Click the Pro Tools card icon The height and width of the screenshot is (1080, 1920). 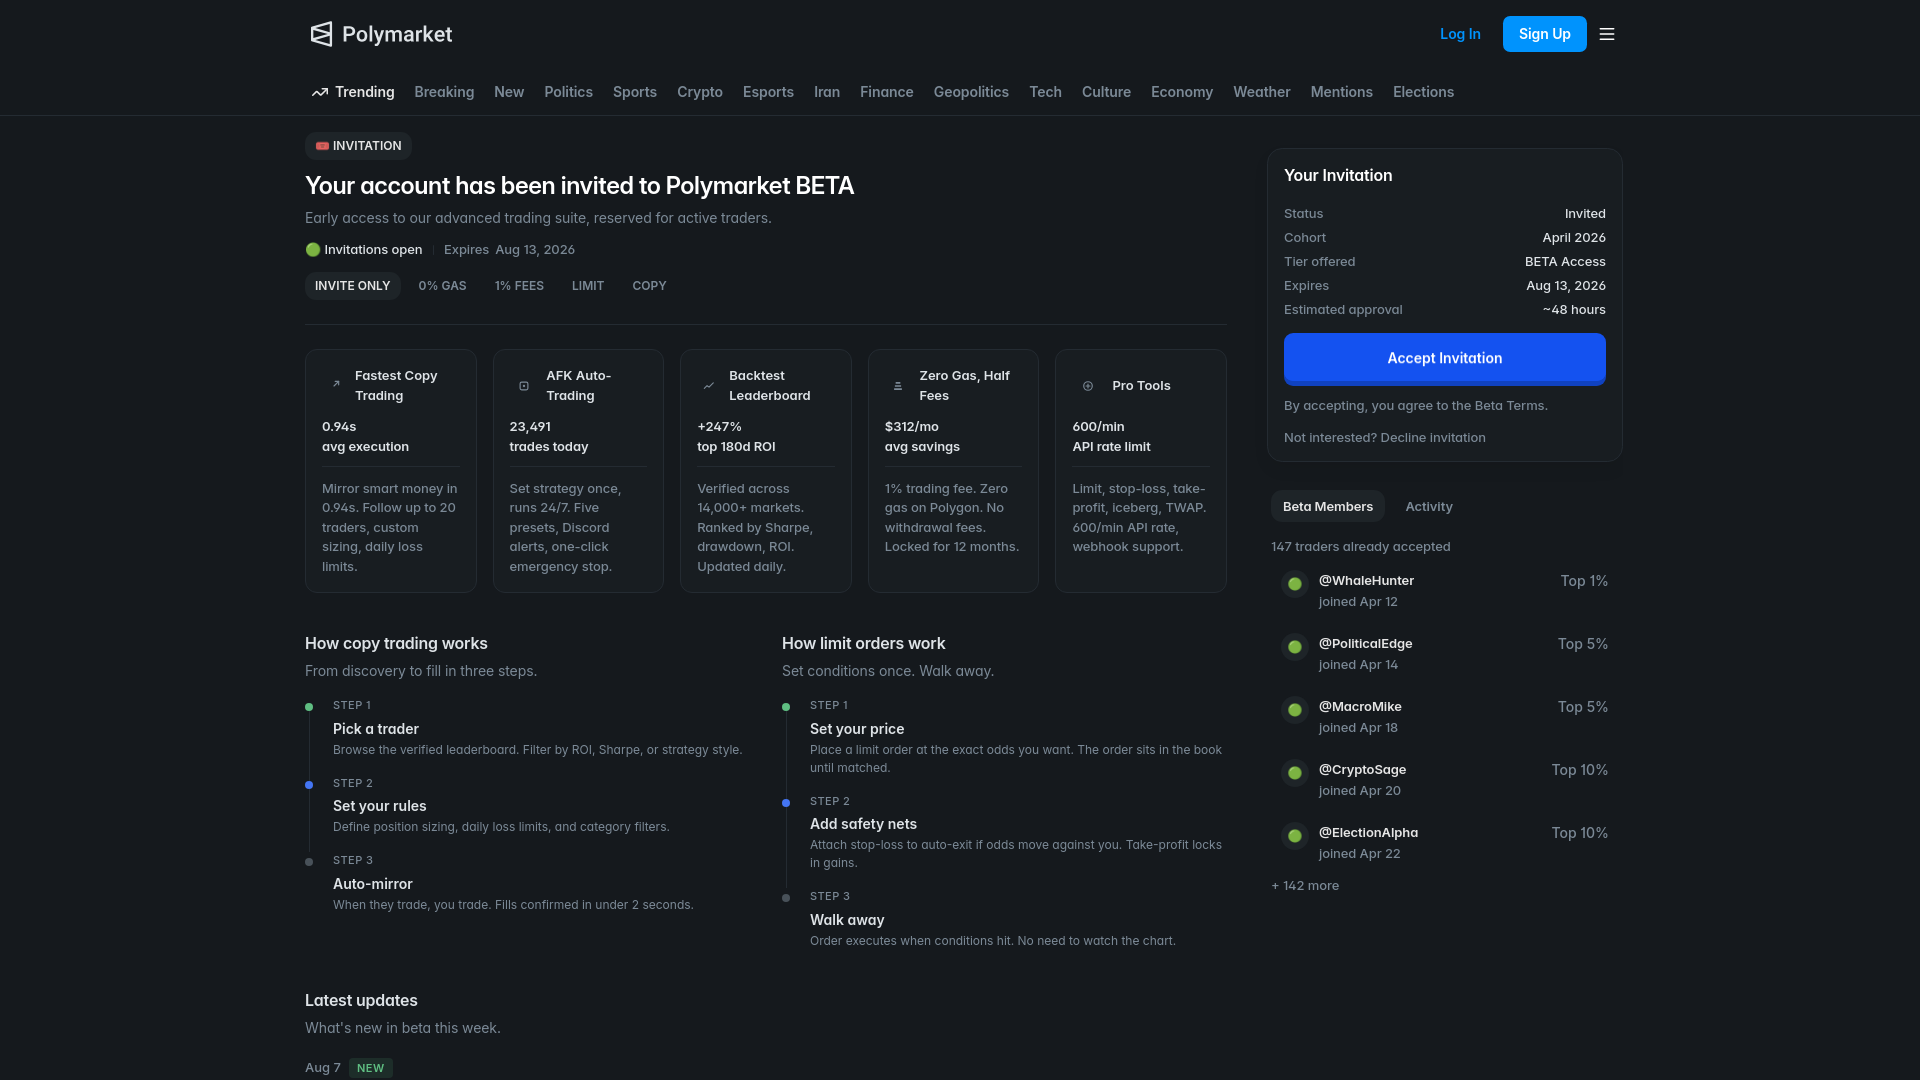[x=1088, y=385]
